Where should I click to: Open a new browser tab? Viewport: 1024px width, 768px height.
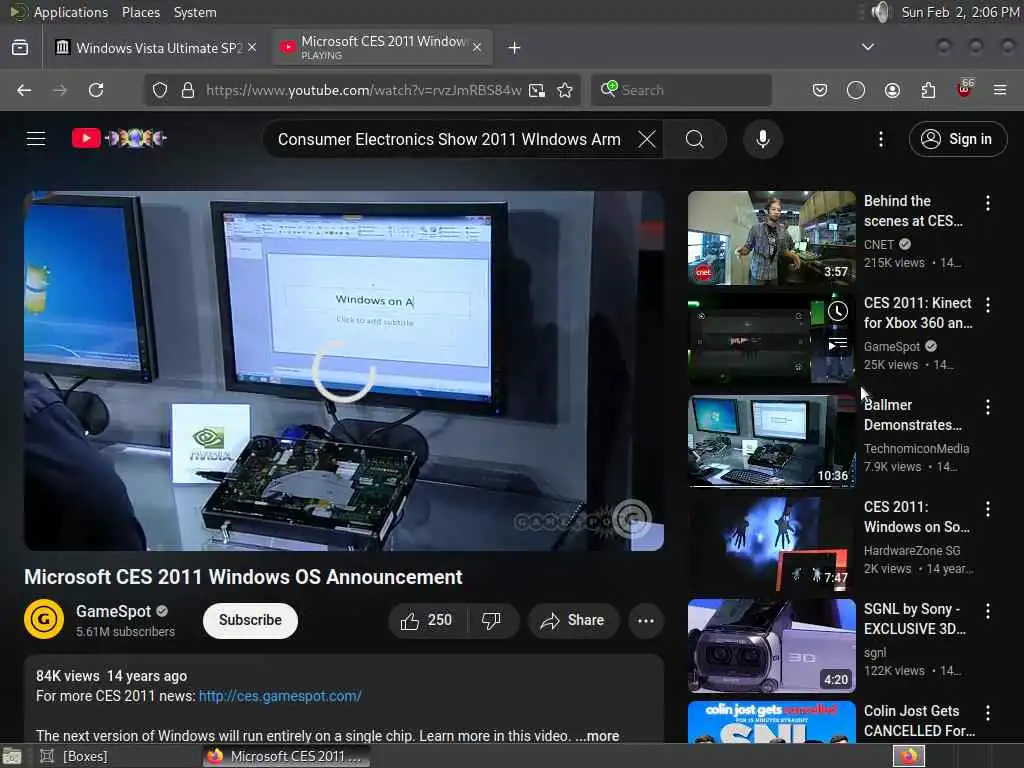515,48
